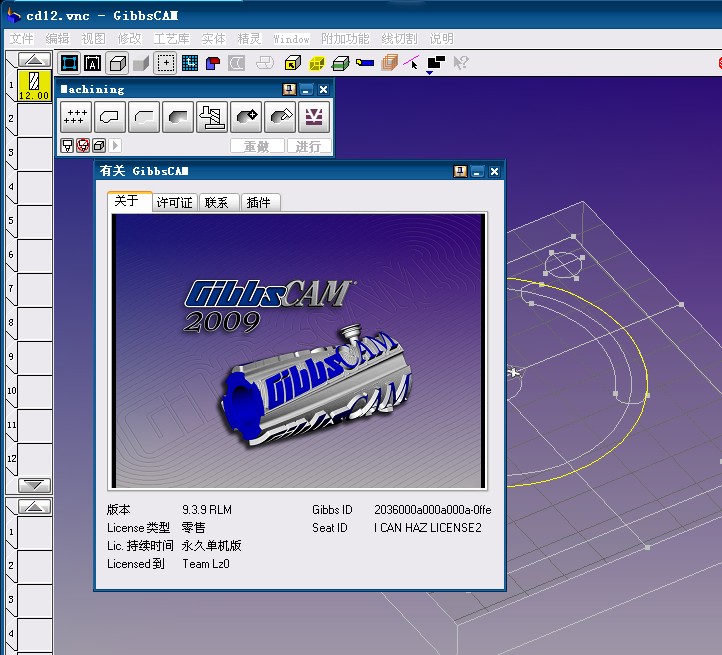722x655 pixels.
Task: Select the line with cursor selection icon
Action: [x=411, y=62]
